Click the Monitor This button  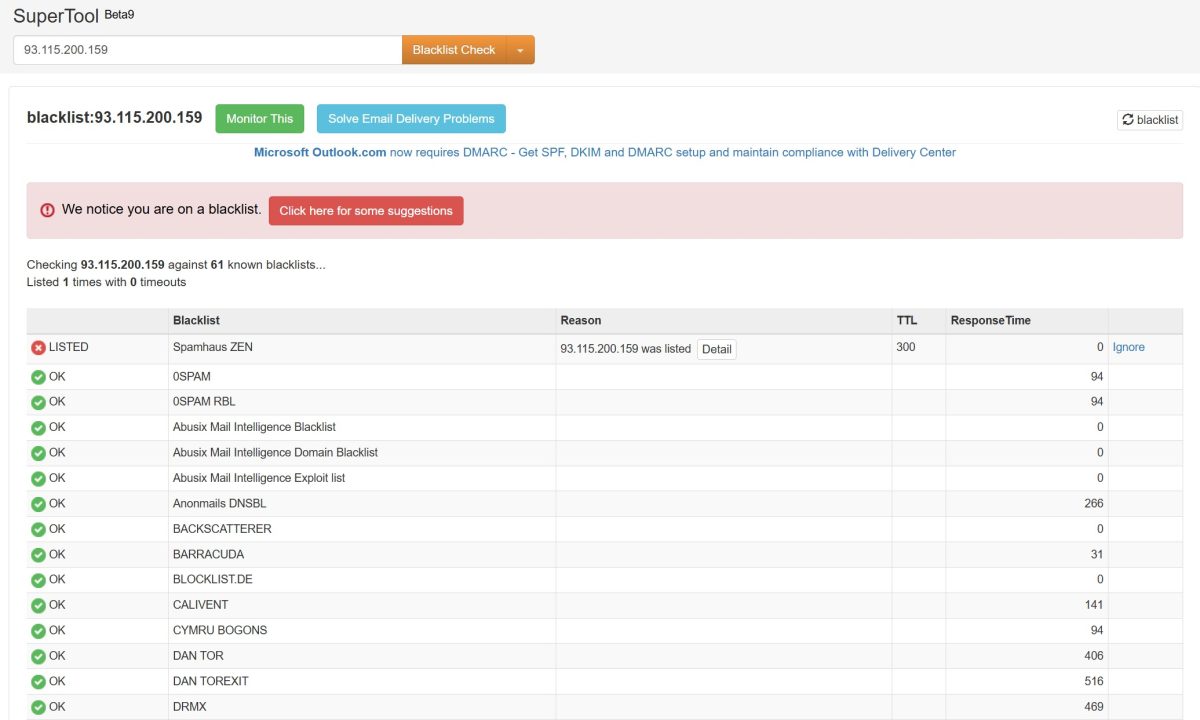(x=259, y=118)
